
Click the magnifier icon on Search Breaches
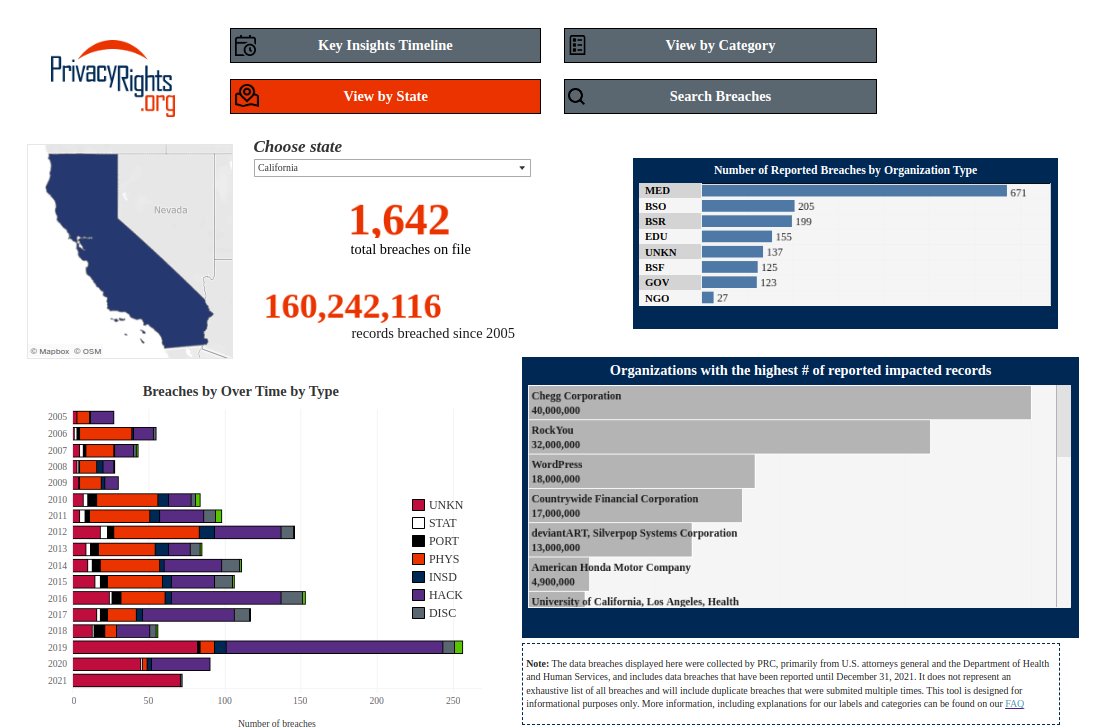(576, 96)
